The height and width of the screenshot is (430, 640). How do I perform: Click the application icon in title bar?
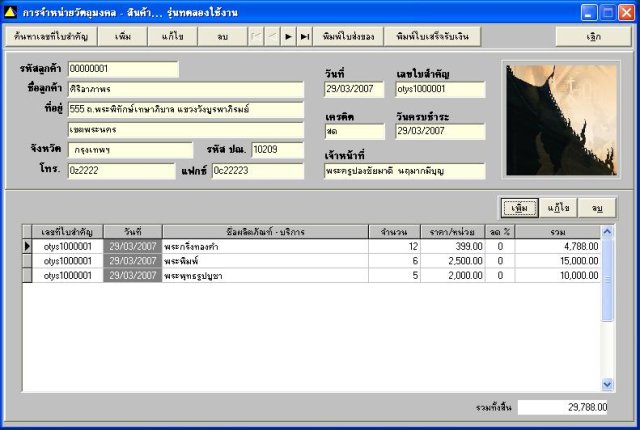[x=11, y=11]
